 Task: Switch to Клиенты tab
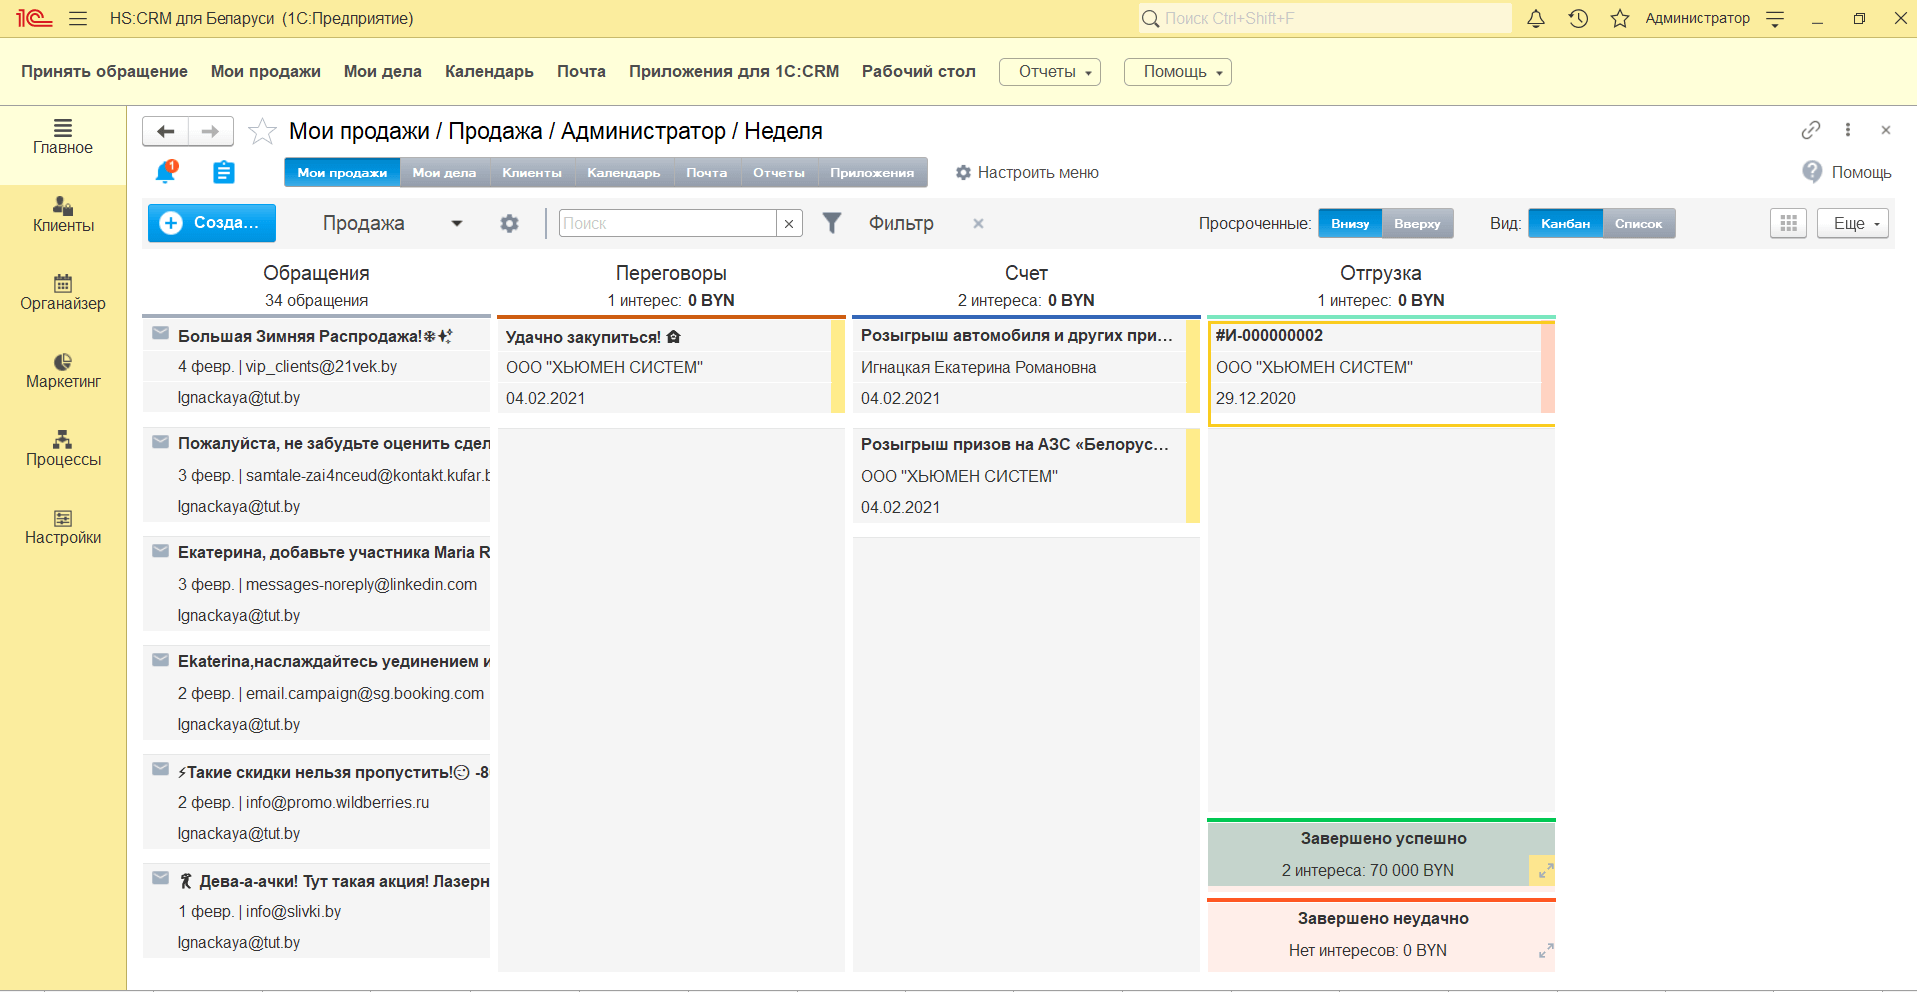[531, 172]
